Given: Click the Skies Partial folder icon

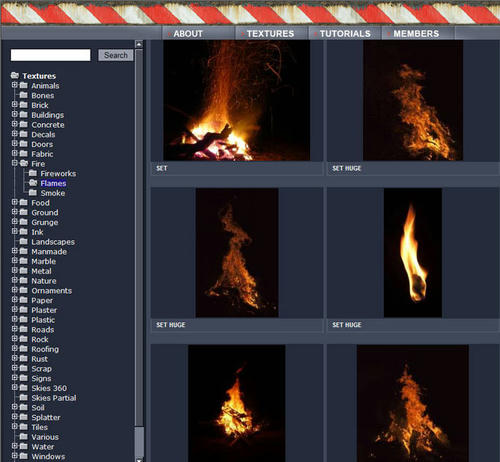Looking at the screenshot, I should pyautogui.click(x=23, y=397).
